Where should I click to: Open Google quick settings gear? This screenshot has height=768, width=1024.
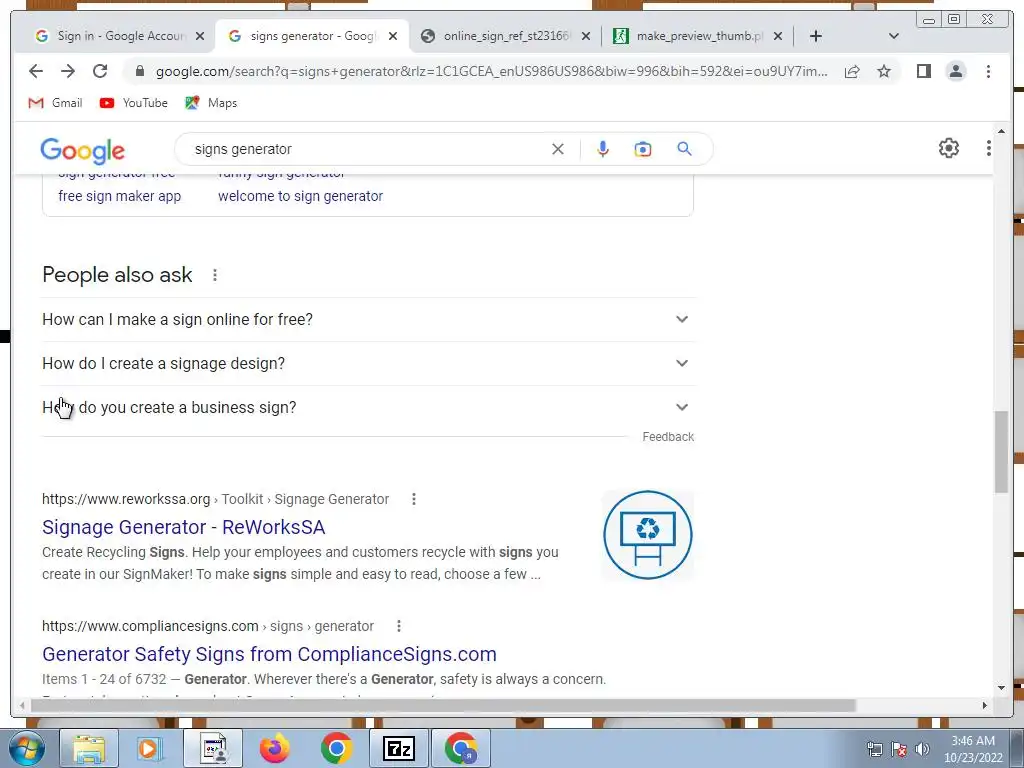949,148
